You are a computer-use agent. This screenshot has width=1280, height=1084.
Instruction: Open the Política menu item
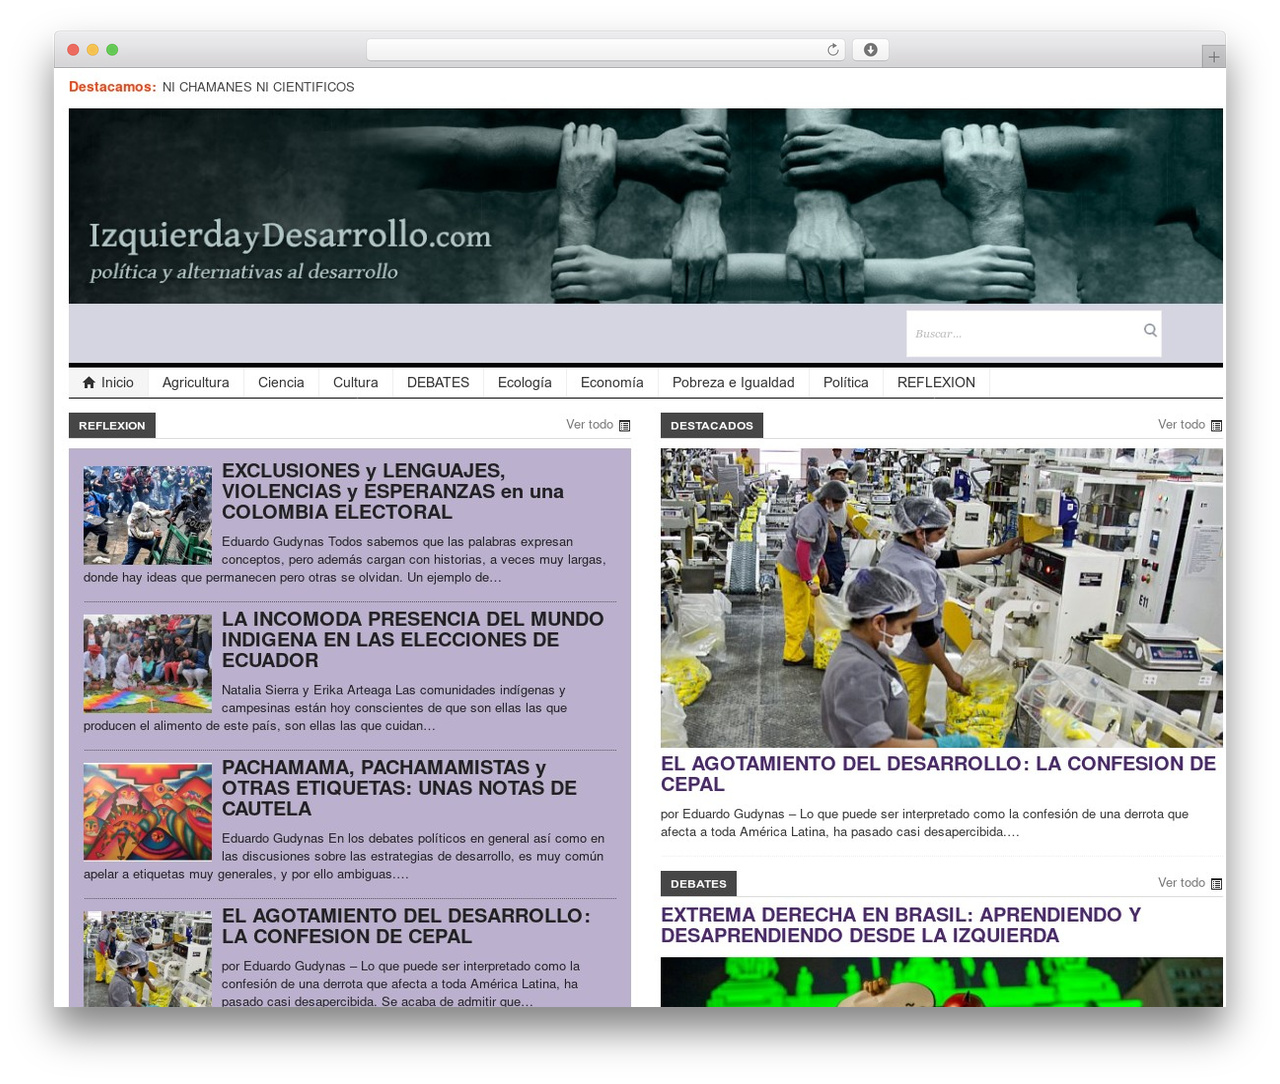[846, 382]
